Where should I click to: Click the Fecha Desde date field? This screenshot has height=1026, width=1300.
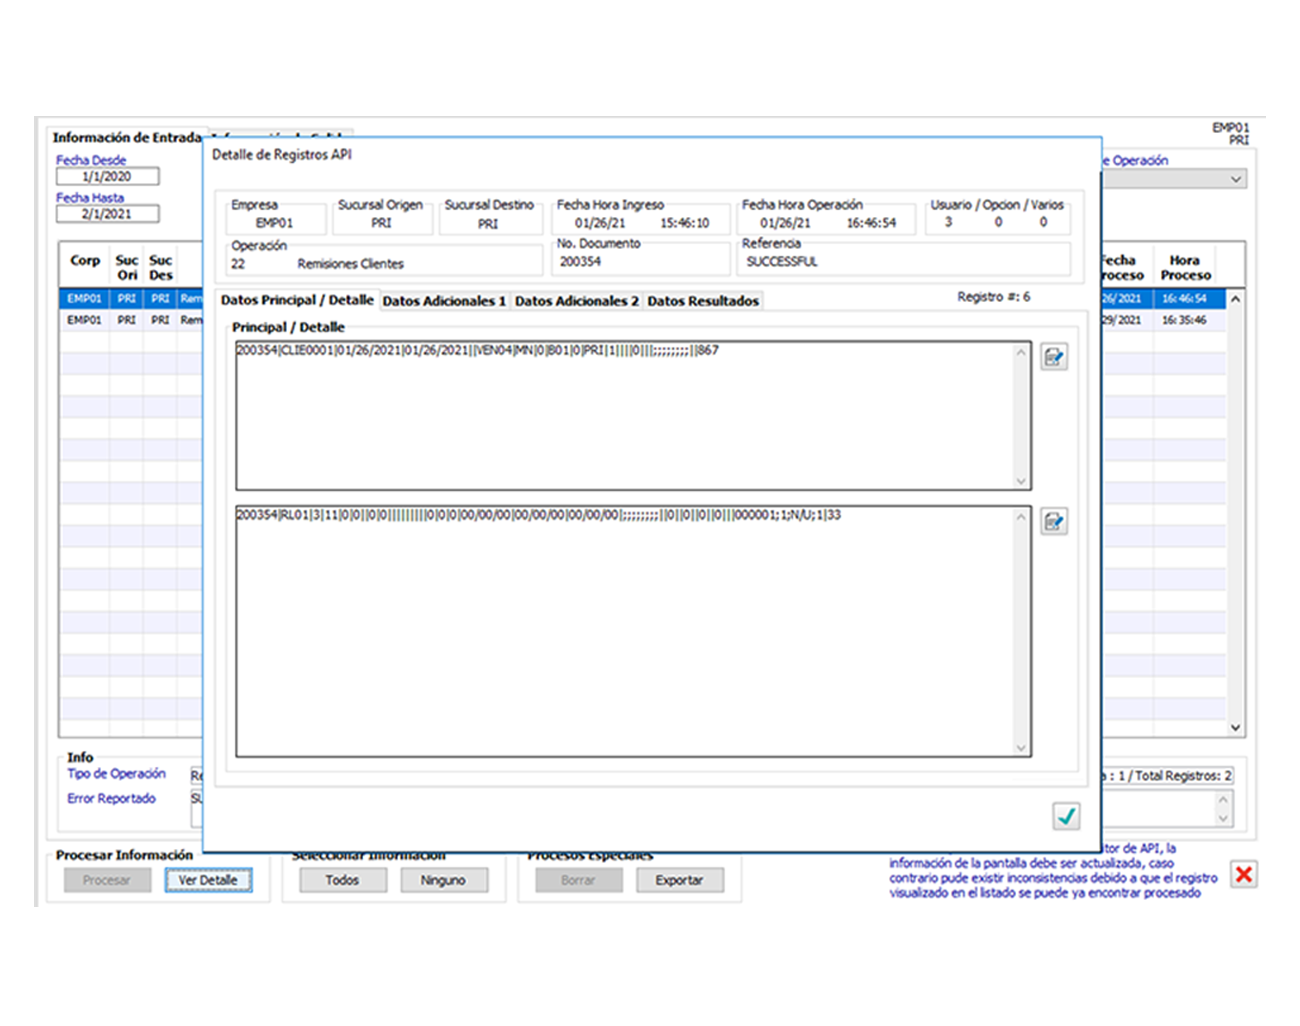(x=107, y=177)
